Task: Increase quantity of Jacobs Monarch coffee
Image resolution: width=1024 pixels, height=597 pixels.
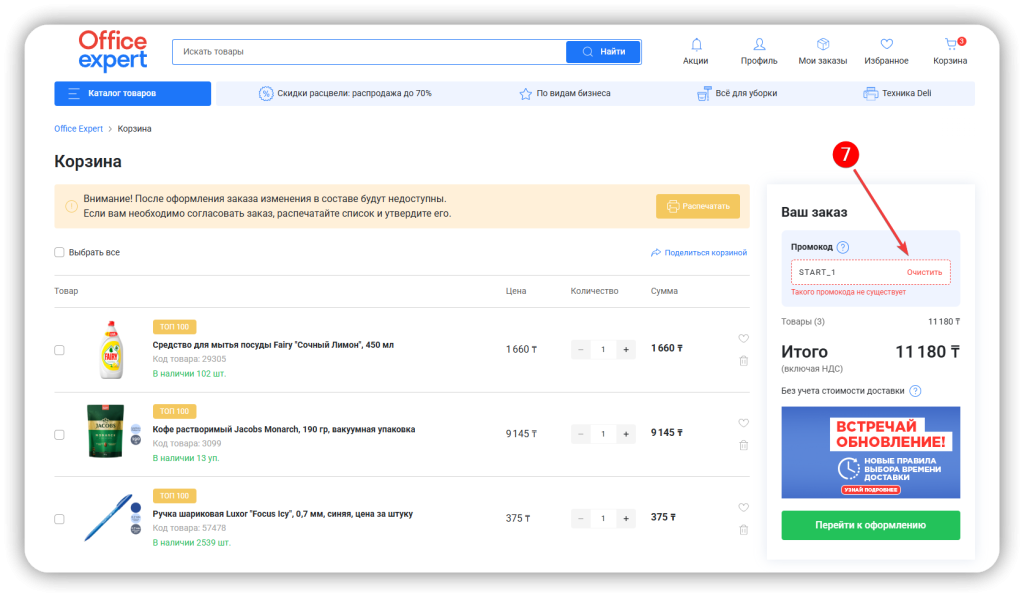Action: [x=626, y=434]
